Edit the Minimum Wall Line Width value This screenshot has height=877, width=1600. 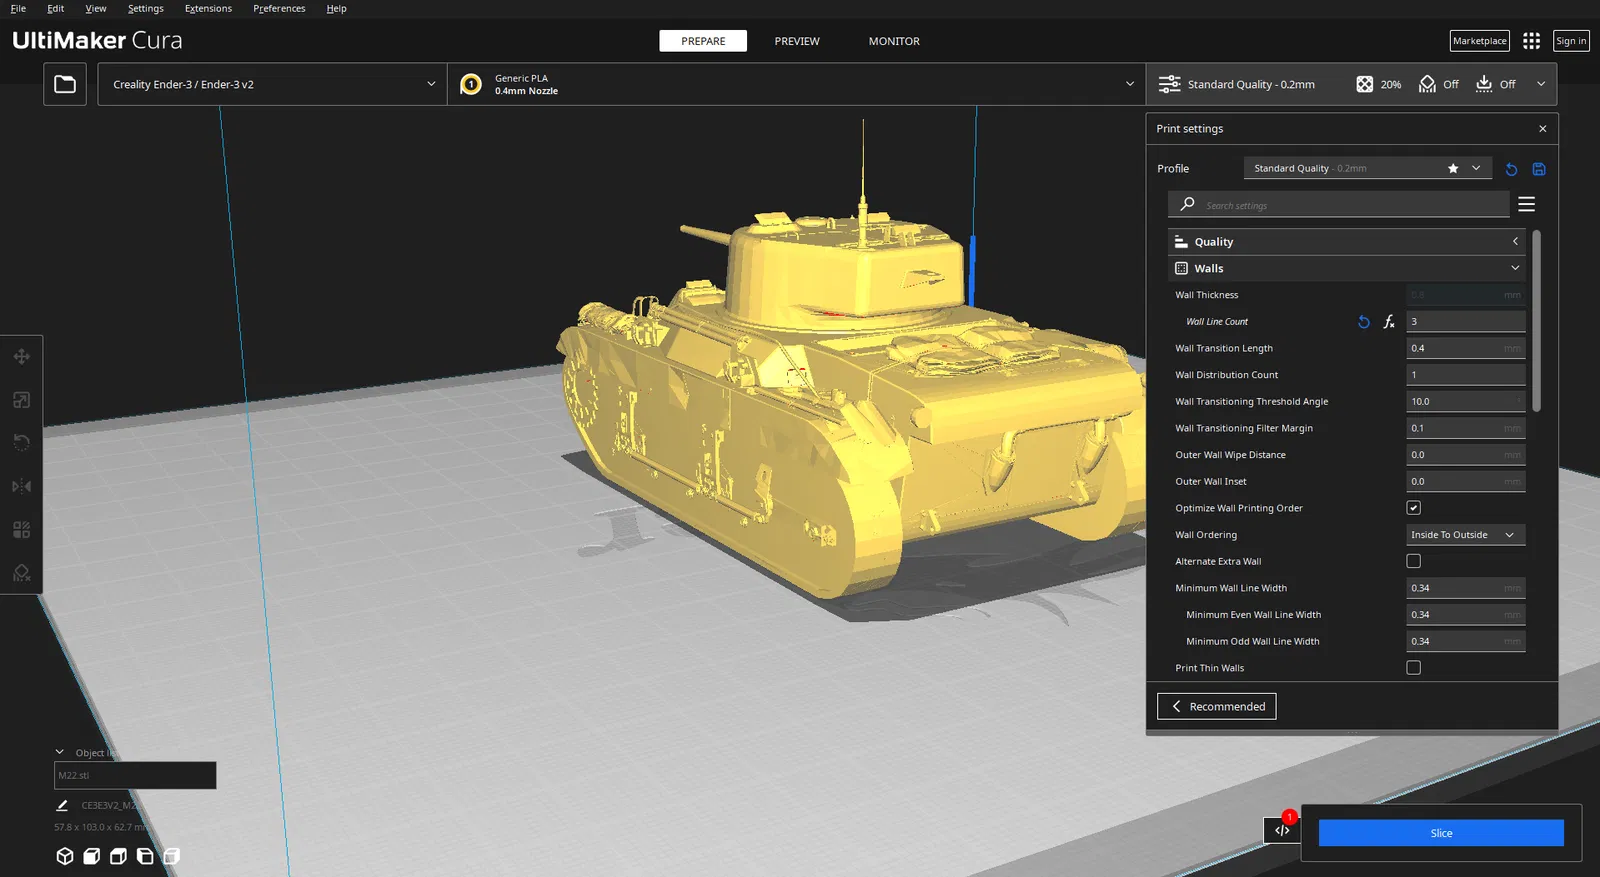(1466, 588)
